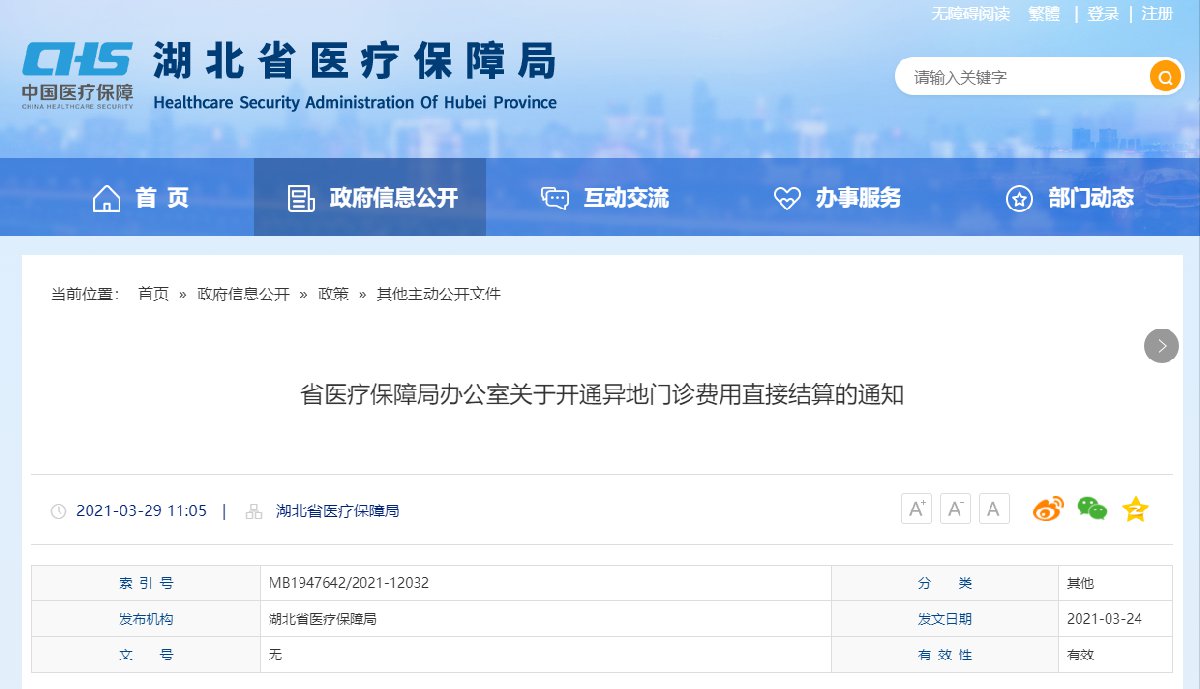Click the publish time 2021-03-29 11:05

[x=141, y=511]
